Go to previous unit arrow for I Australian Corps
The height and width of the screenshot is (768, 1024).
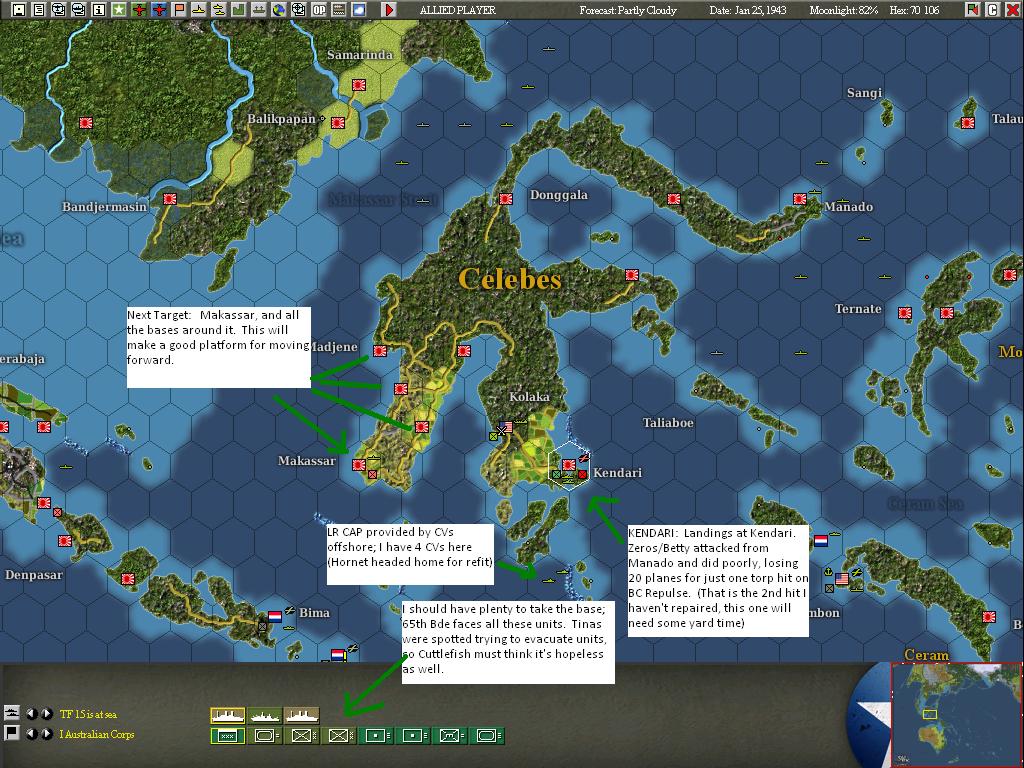31,733
